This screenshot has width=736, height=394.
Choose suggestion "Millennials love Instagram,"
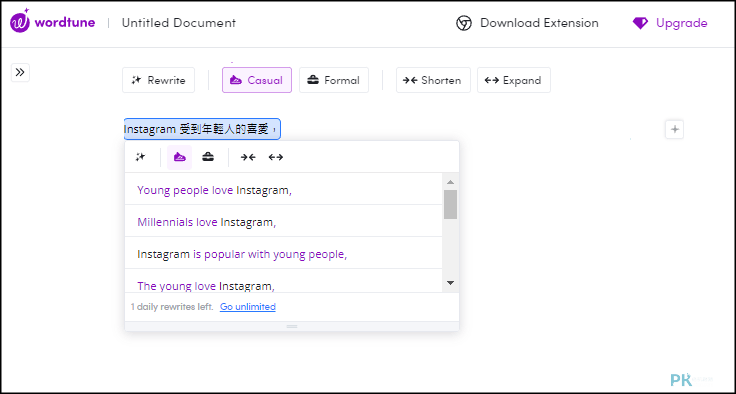coord(284,221)
